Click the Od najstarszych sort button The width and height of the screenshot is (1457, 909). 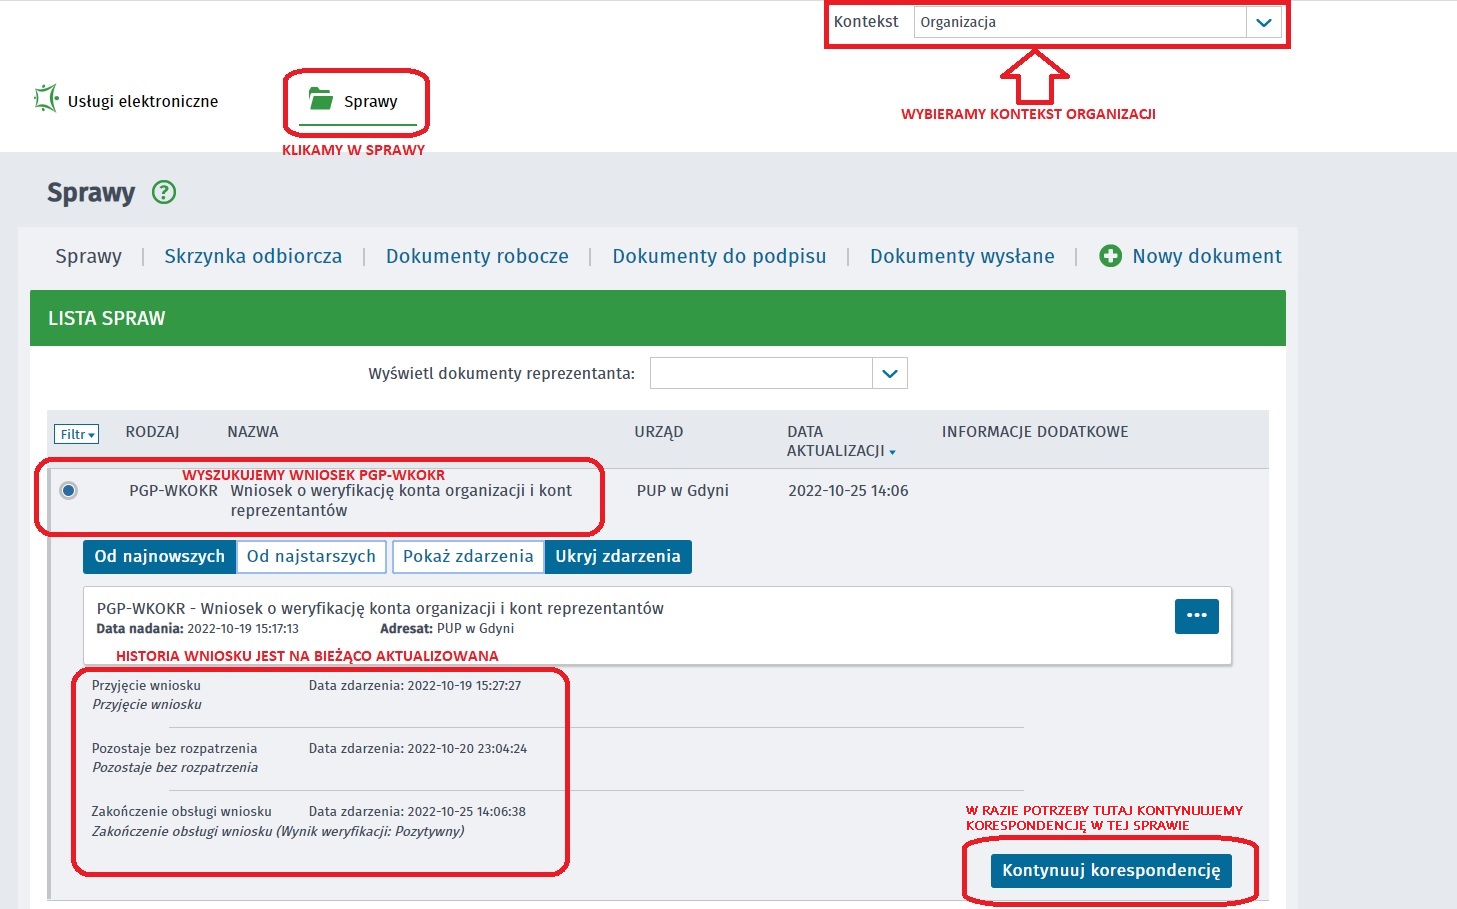(311, 557)
